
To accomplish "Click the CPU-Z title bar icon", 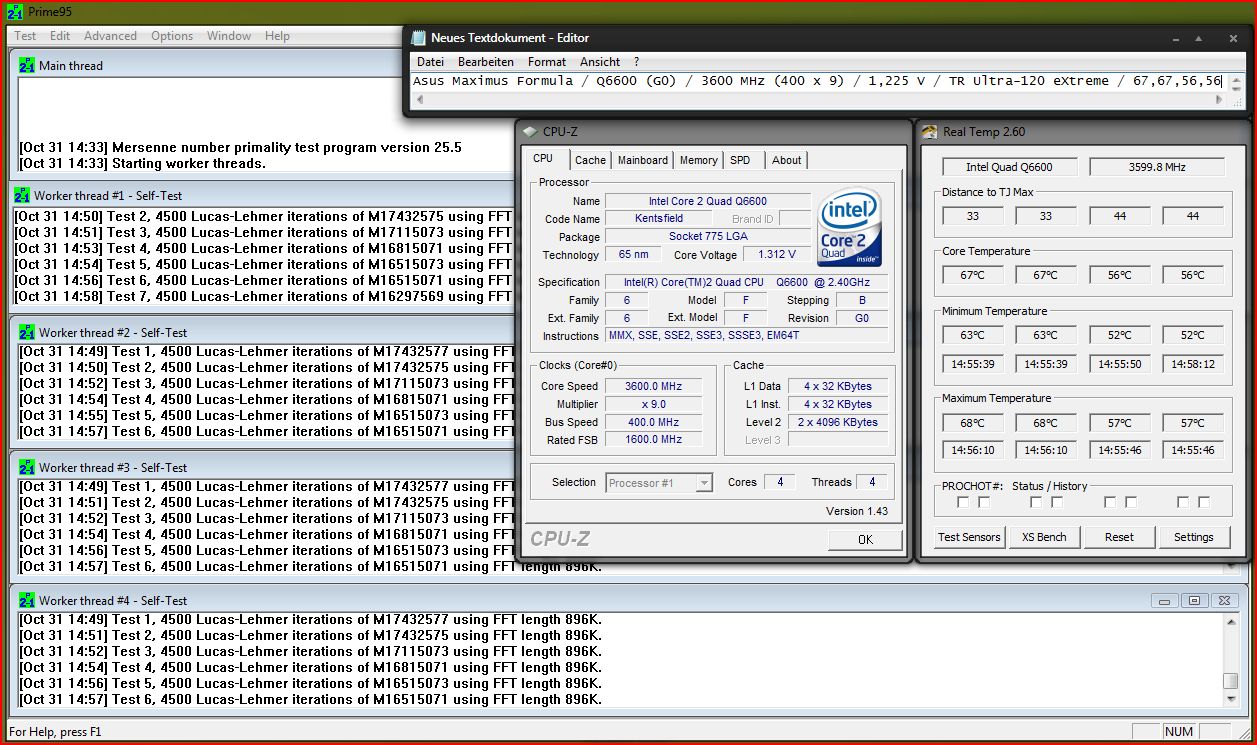I will click(x=530, y=131).
